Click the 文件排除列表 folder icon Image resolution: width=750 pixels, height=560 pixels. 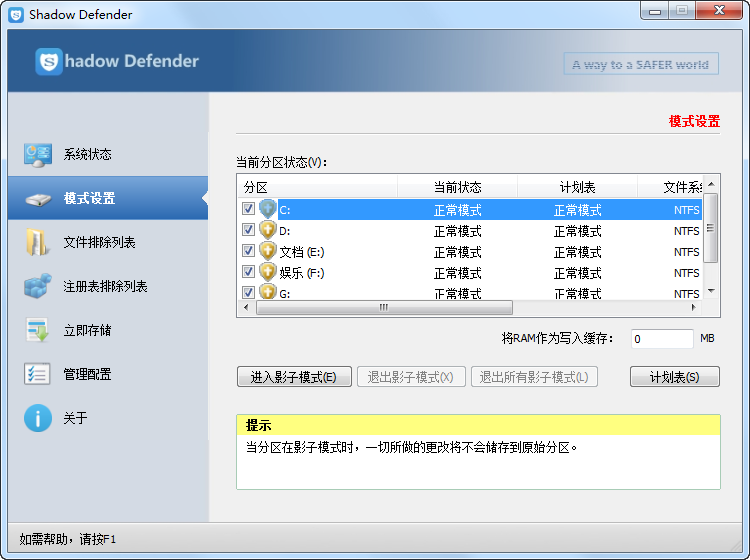[37, 243]
